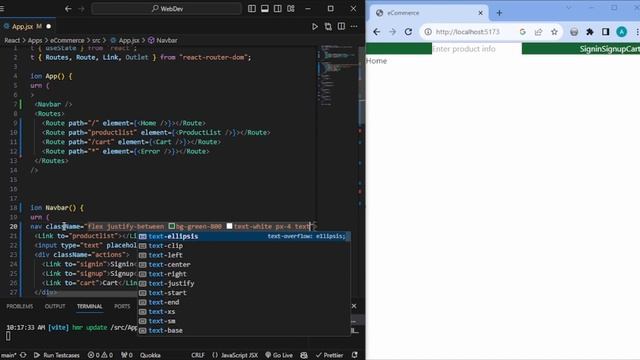Go forward in VS Code editor history
This screenshot has width=640, height=360.
tap(81, 9)
